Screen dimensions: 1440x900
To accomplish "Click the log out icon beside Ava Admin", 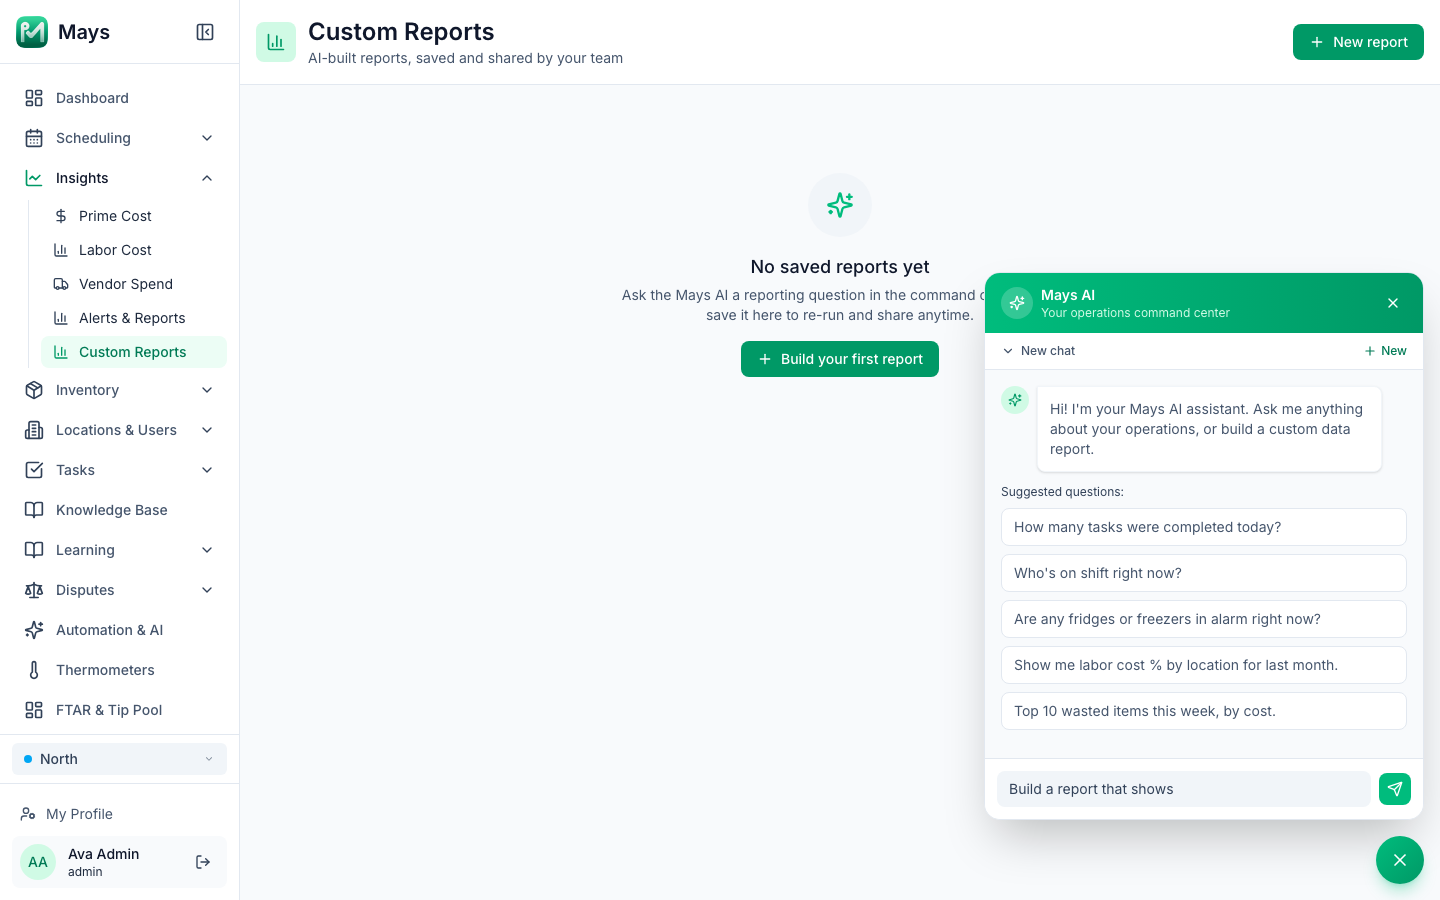I will tap(203, 862).
